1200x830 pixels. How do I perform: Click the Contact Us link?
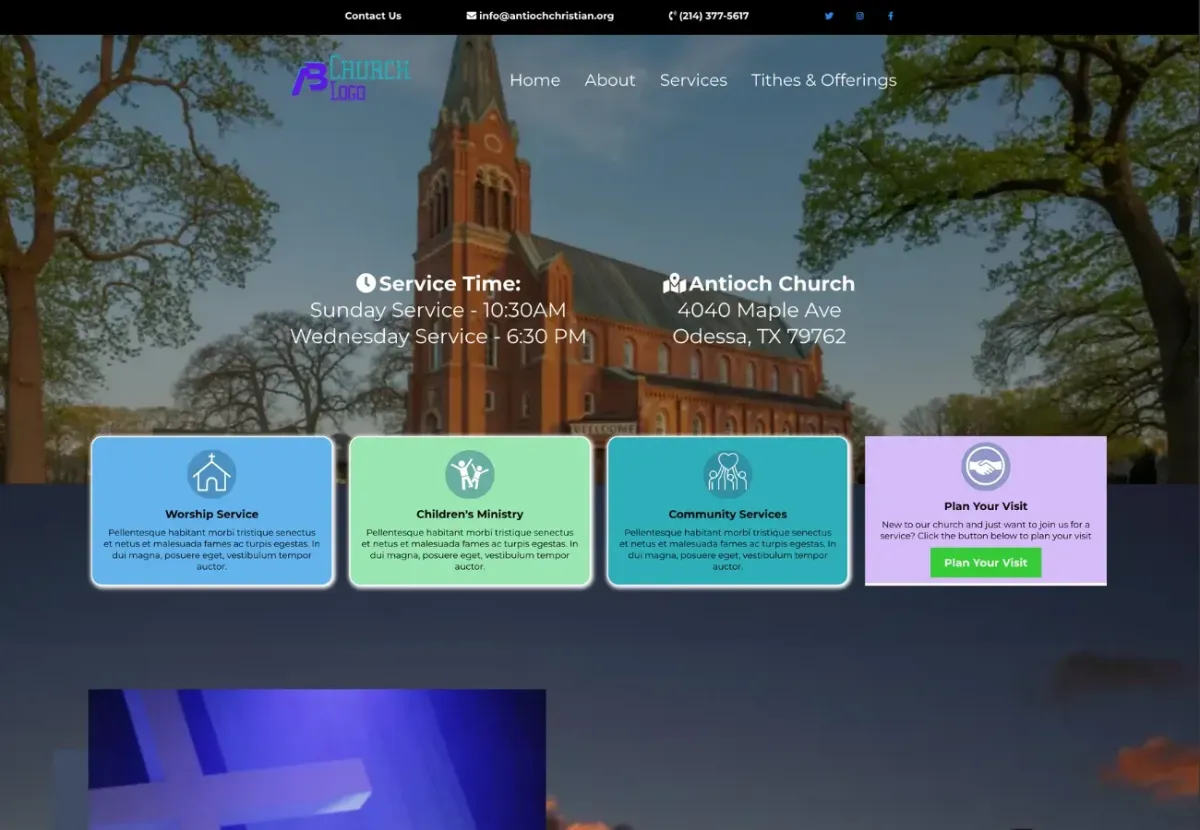coord(373,16)
